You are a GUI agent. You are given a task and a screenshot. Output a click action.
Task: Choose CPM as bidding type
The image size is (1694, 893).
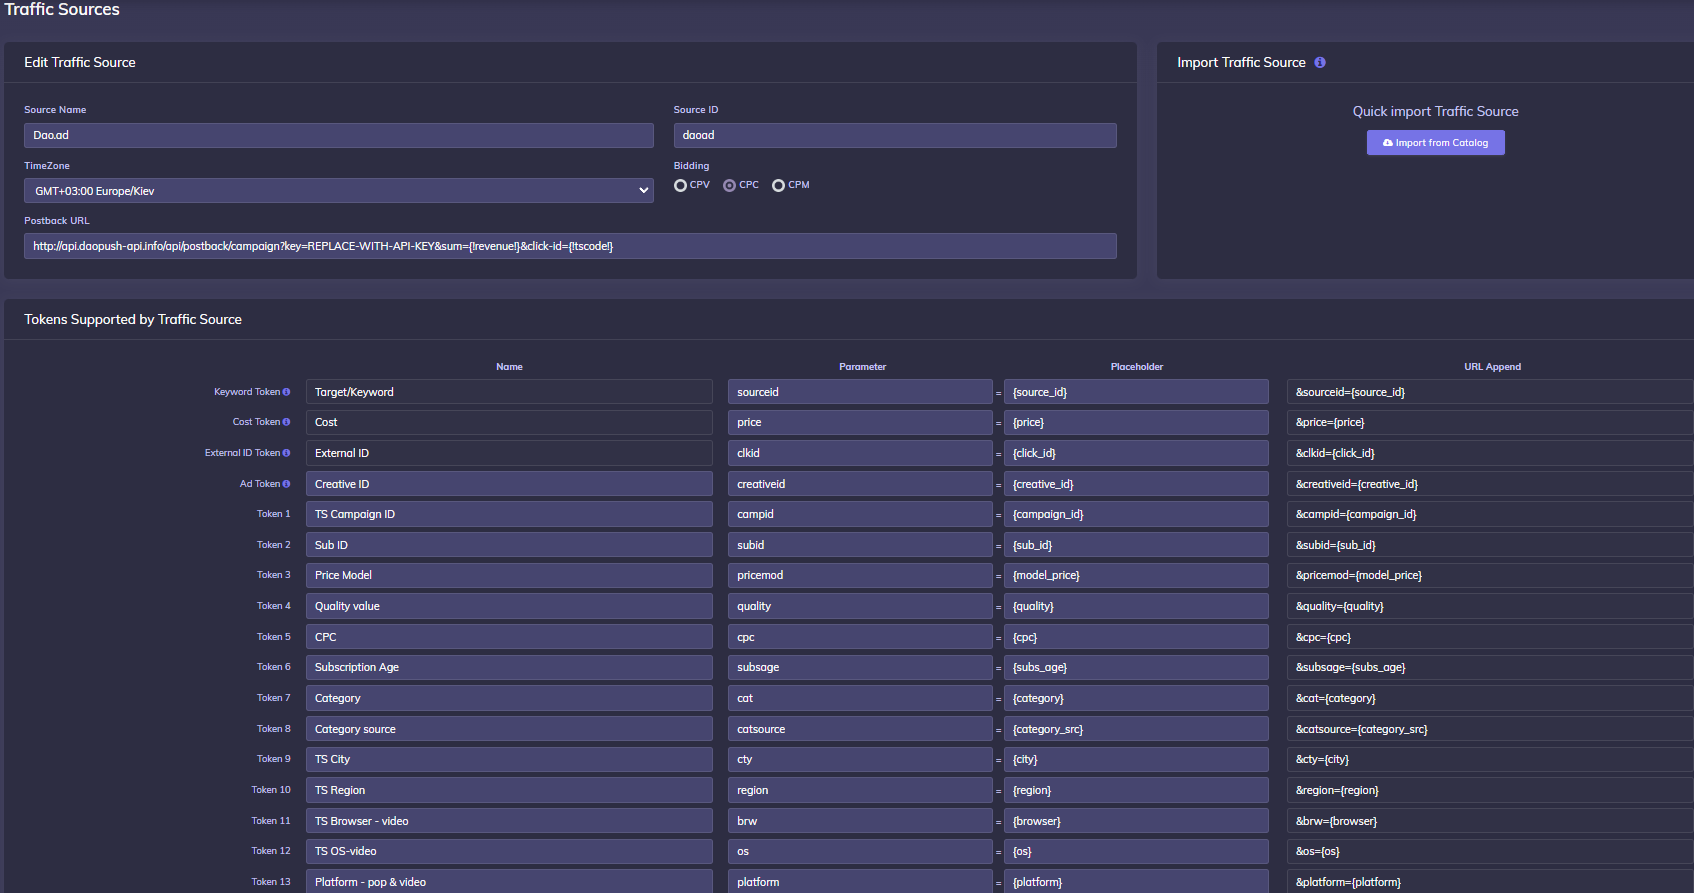coord(778,185)
